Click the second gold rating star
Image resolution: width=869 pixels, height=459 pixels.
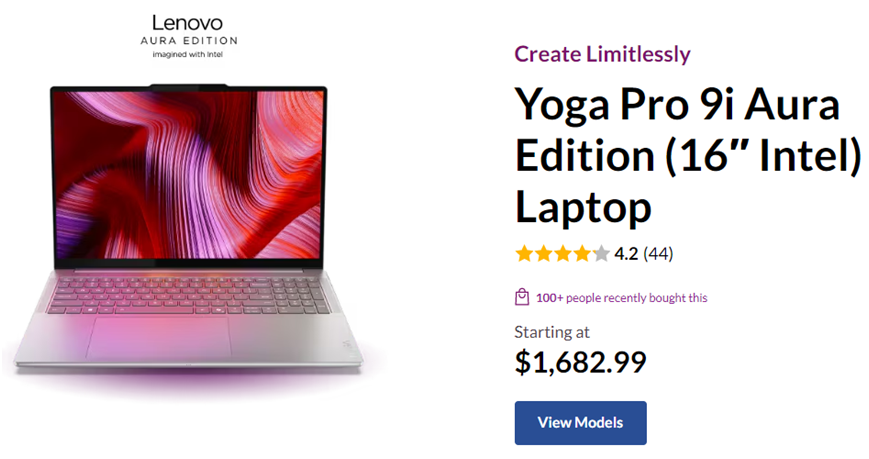[542, 254]
